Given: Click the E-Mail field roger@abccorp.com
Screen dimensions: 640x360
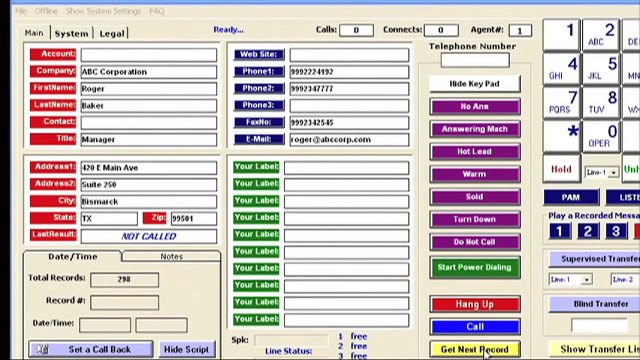Looking at the screenshot, I should 349,140.
